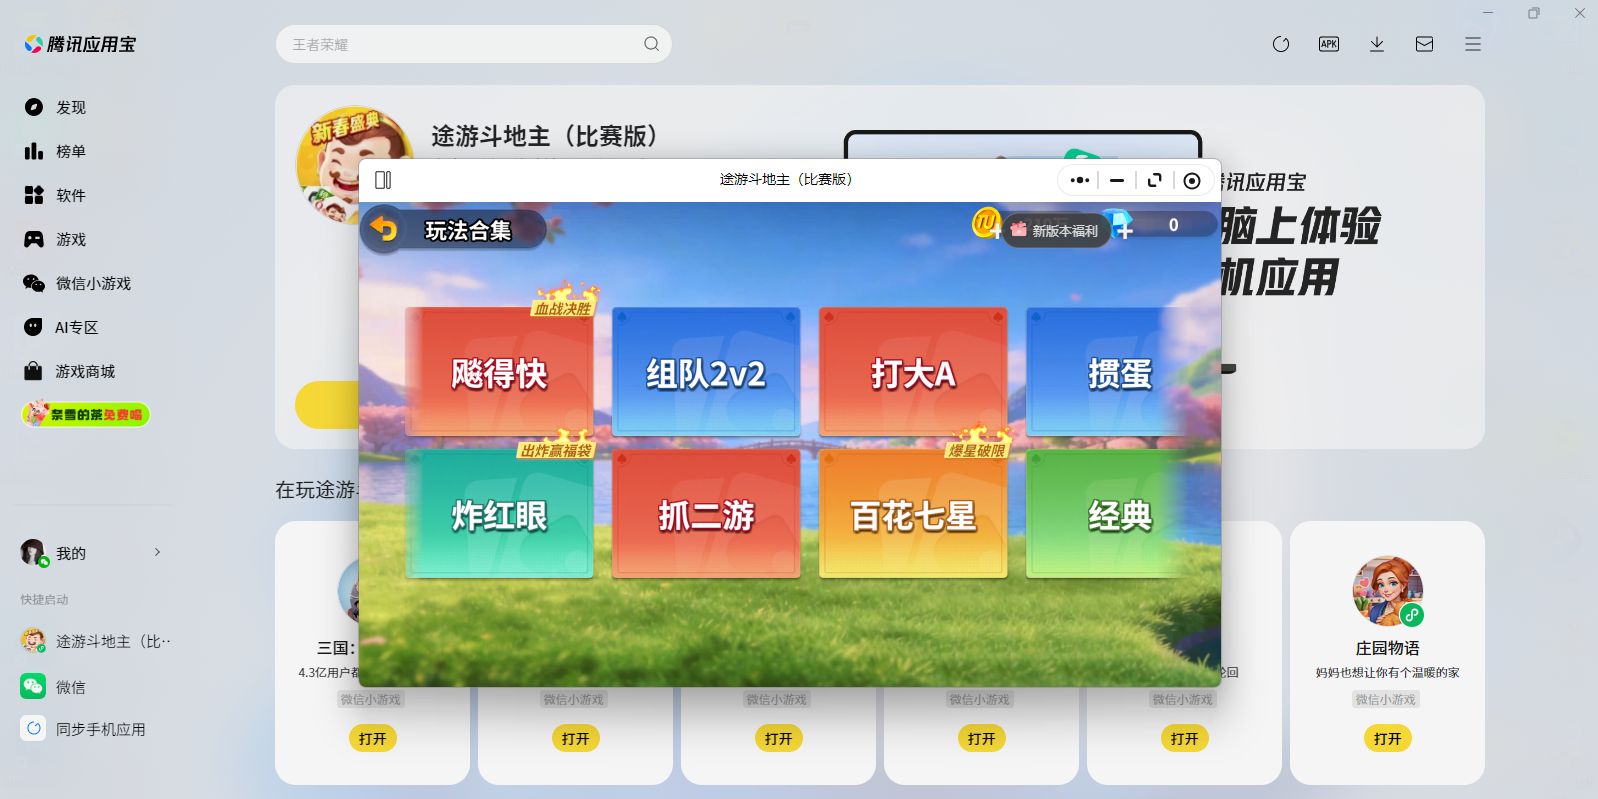Click the blue diamond plus icon
Viewport: 1598px width, 799px height.
coord(1119,225)
